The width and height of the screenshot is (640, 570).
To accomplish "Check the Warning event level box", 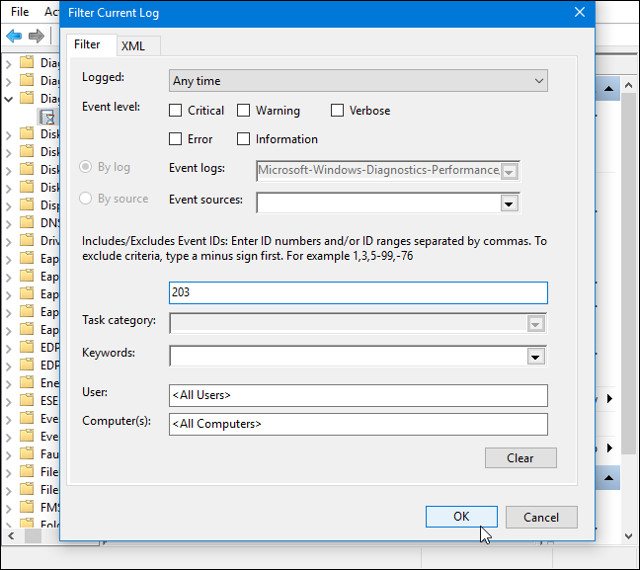I will 243,111.
